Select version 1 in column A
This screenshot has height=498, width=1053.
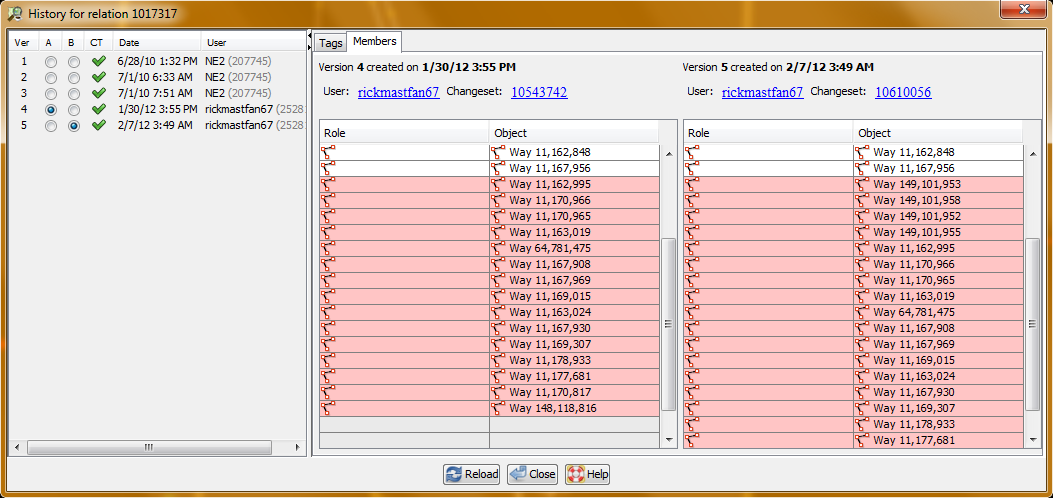[x=50, y=62]
